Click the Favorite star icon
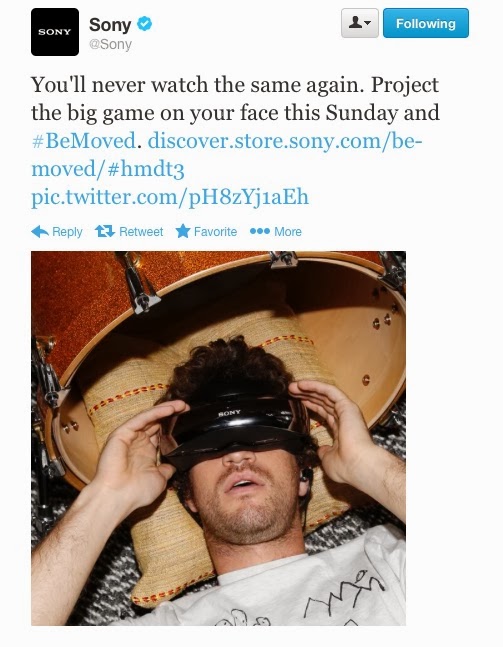The width and height of the screenshot is (503, 647). (183, 231)
